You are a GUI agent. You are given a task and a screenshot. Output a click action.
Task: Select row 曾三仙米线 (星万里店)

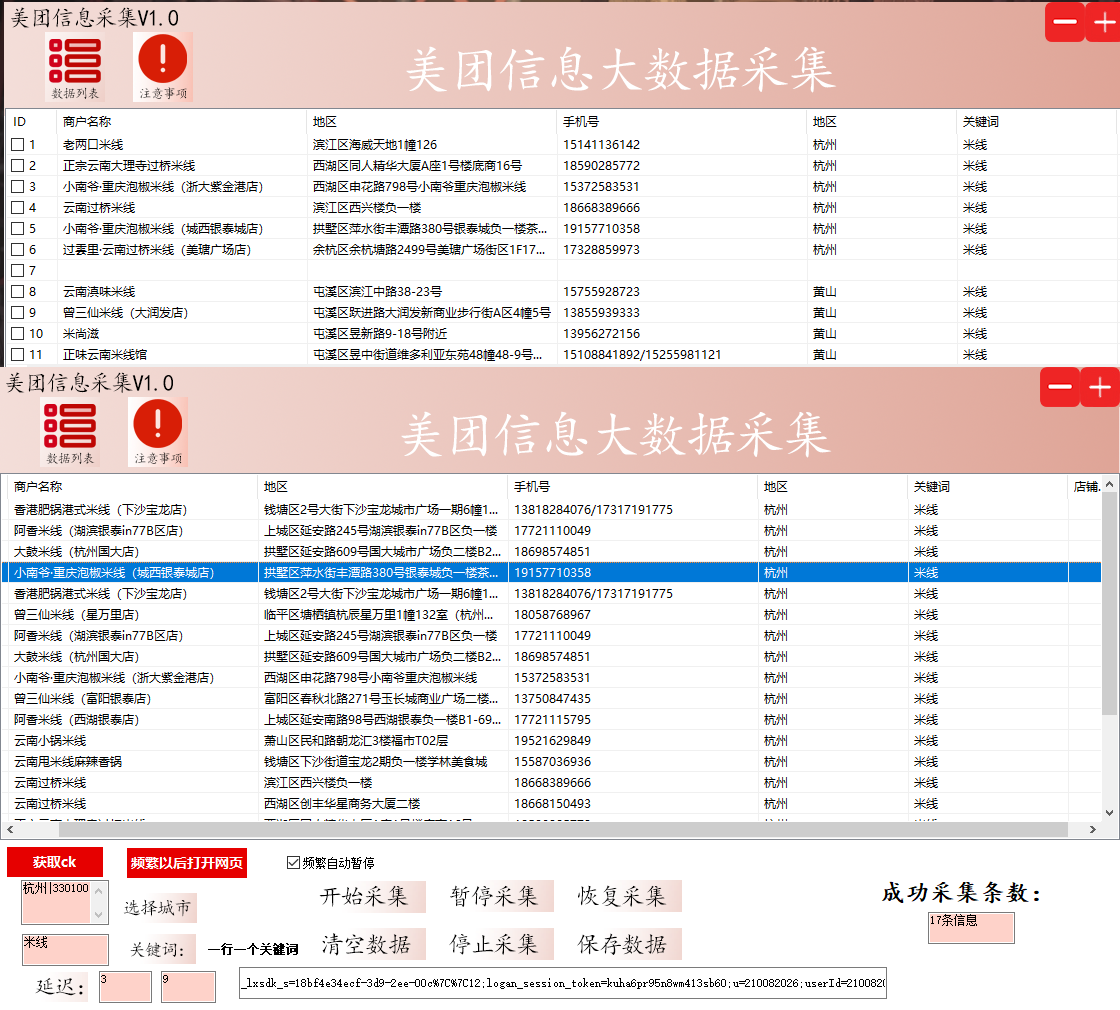click(x=551, y=615)
